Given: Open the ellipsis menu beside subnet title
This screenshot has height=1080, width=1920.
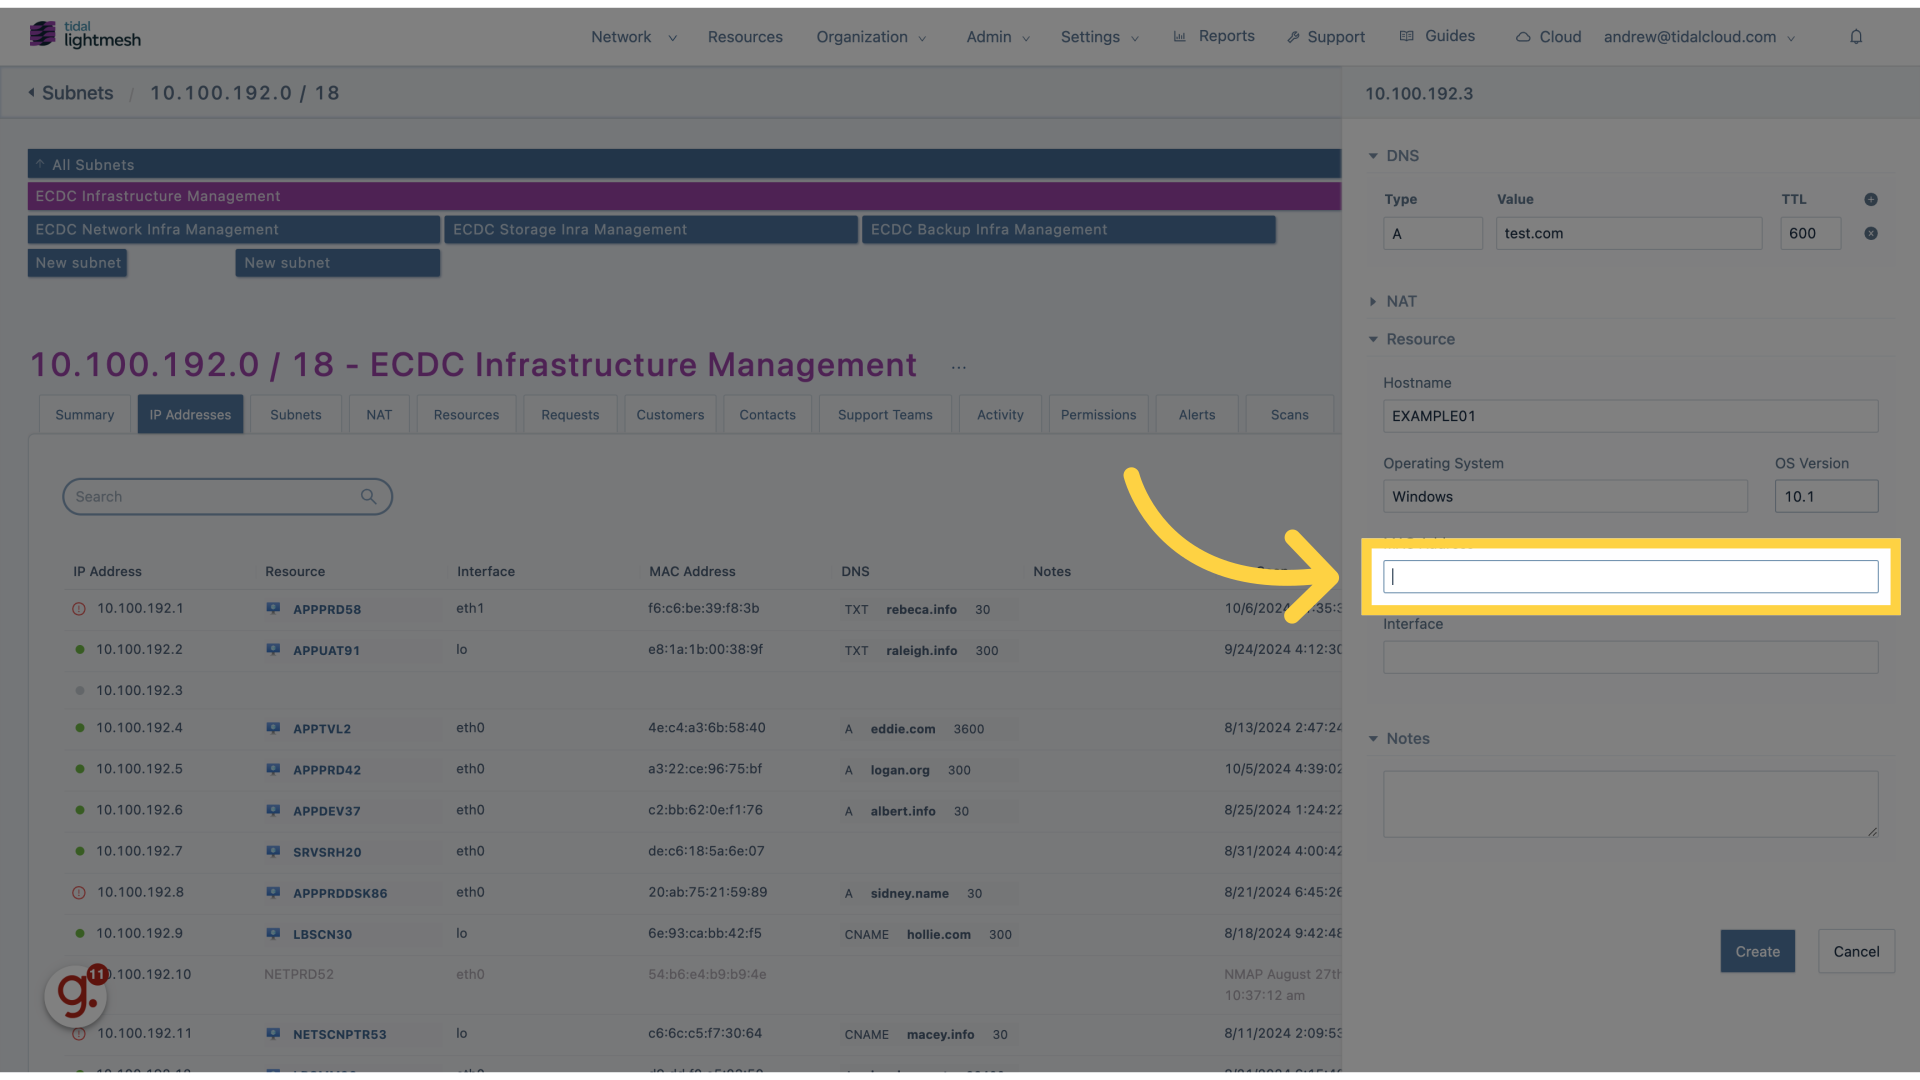Looking at the screenshot, I should 959,367.
